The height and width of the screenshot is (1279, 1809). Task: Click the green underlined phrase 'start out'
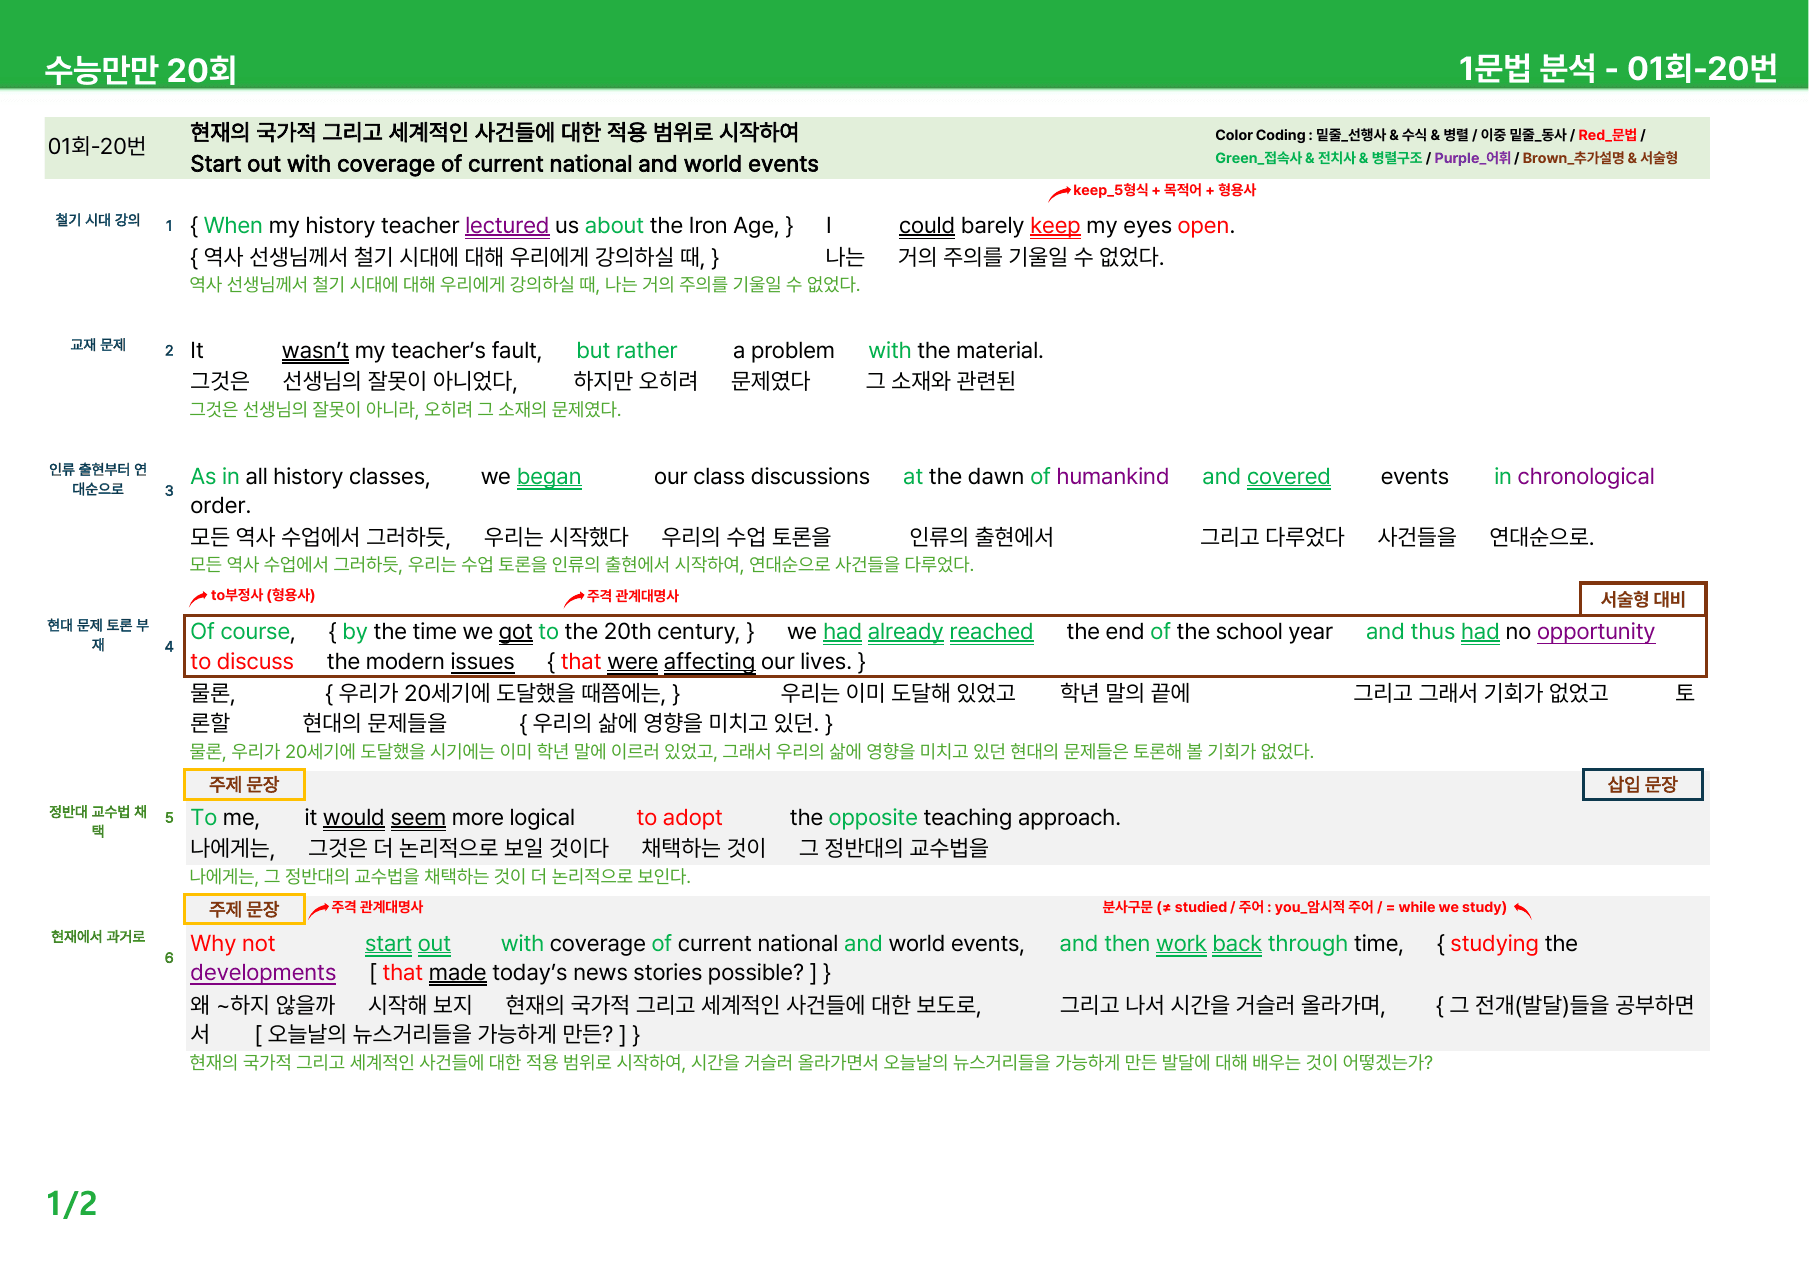pyautogui.click(x=408, y=944)
